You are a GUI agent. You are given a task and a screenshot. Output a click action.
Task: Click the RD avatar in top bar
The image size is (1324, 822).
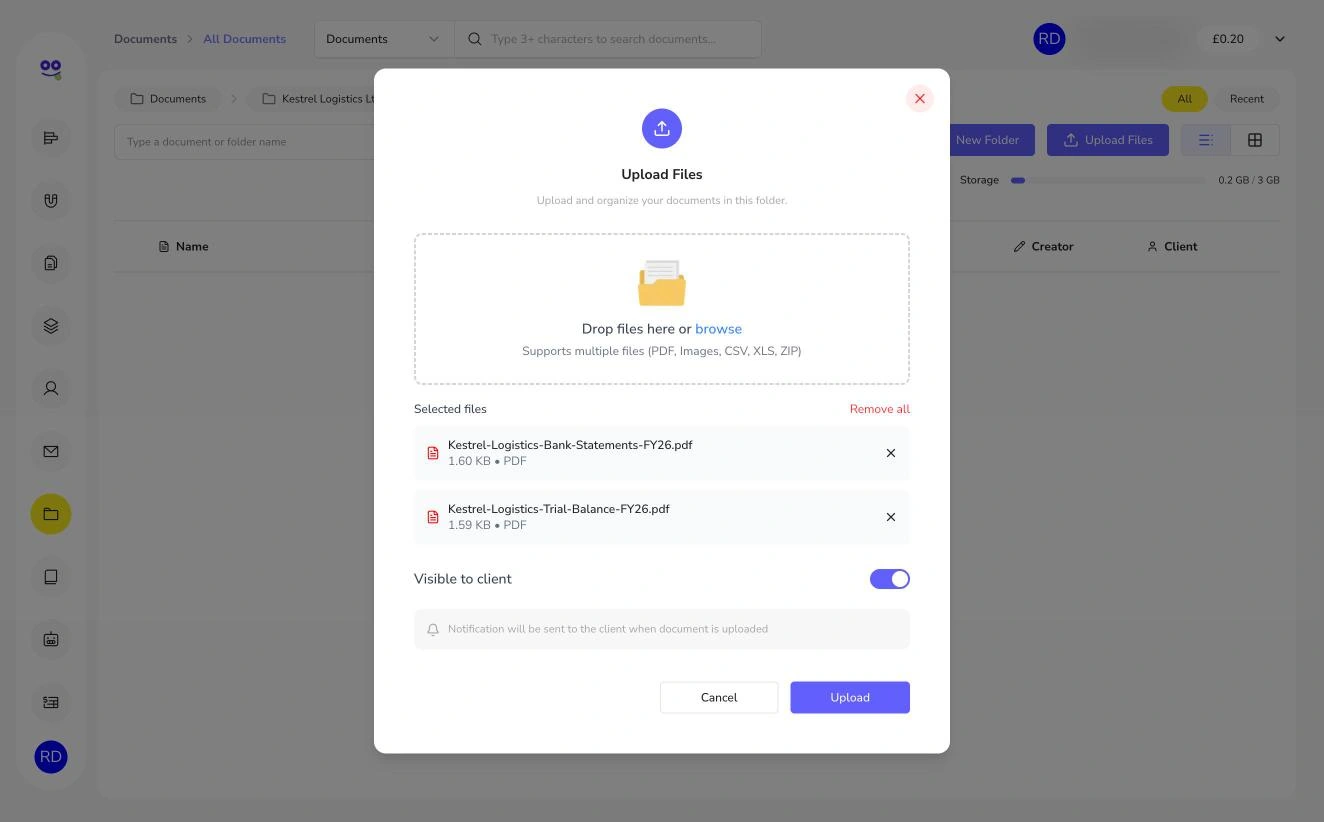(1049, 39)
